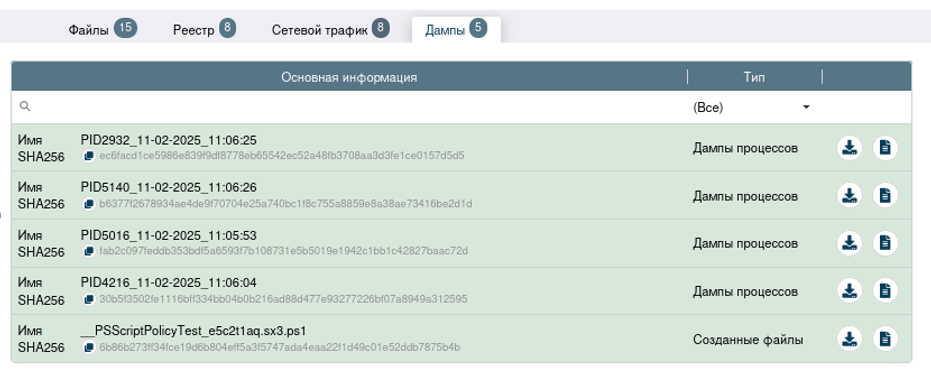931x375 pixels.
Task: Click hash starting with fab2c097feddb353
Action: pyautogui.click(x=283, y=252)
